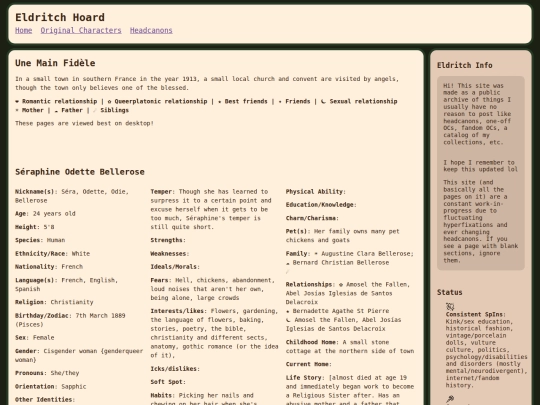Click the Eldritch Hoard site title
Viewport: 540px width, 405px height.
pos(60,17)
